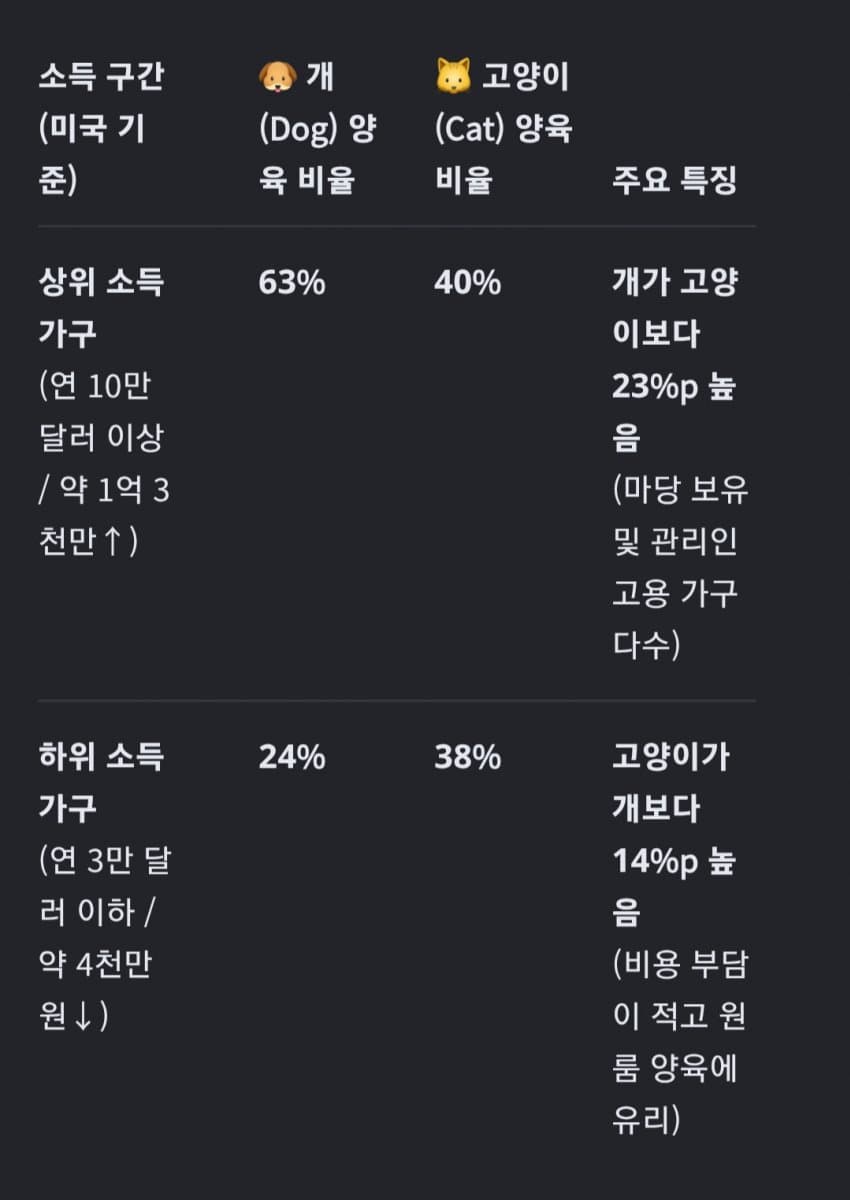Click the 63% dog ownership value

click(292, 283)
